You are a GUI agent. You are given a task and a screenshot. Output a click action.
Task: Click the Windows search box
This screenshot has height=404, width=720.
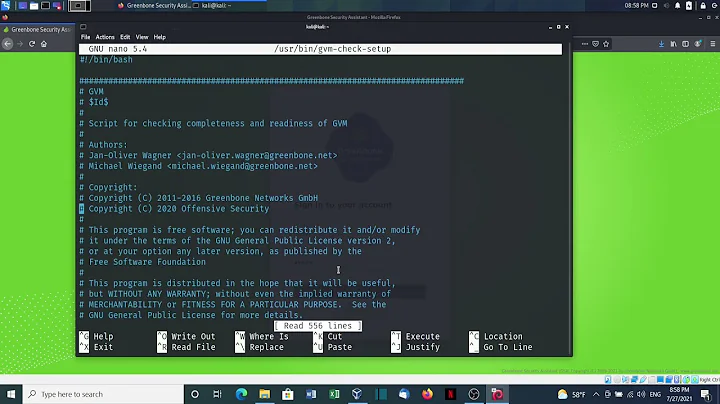click(x=103, y=394)
